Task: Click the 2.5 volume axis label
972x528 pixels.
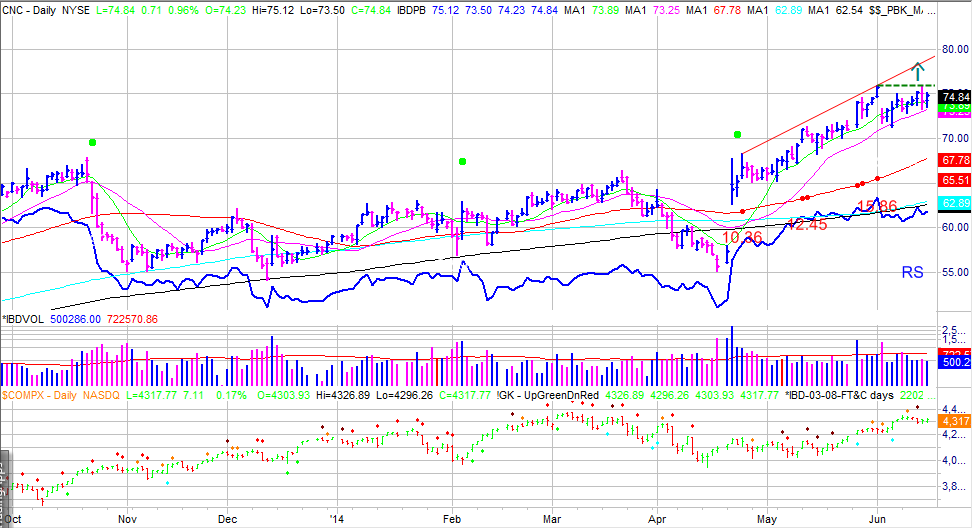Action: click(953, 329)
